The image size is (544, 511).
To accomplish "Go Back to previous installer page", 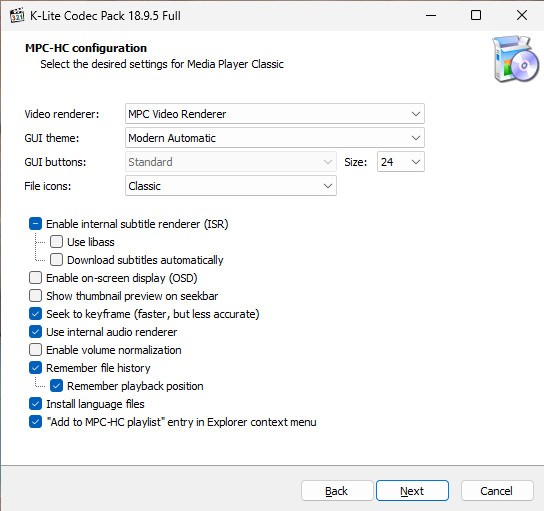I will 337,491.
